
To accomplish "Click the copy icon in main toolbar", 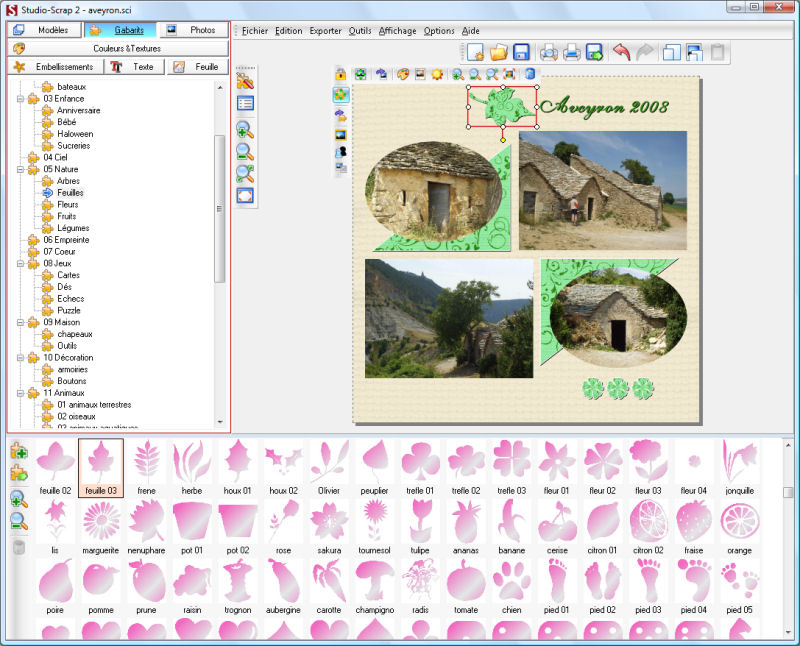I will [x=671, y=52].
